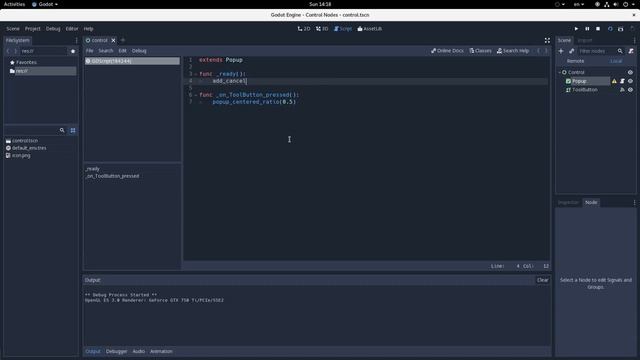The image size is (640, 360).
Task: Open the Script workspace
Action: coord(342,29)
